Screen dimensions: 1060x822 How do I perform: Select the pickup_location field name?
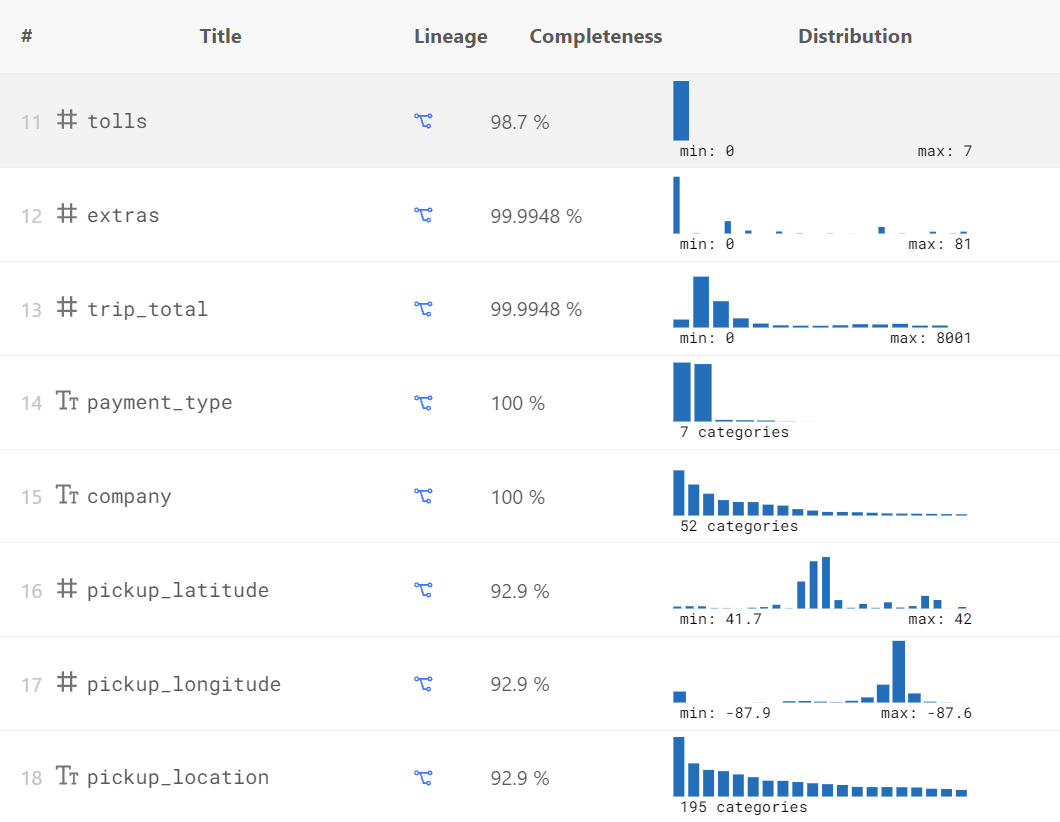[x=178, y=777]
